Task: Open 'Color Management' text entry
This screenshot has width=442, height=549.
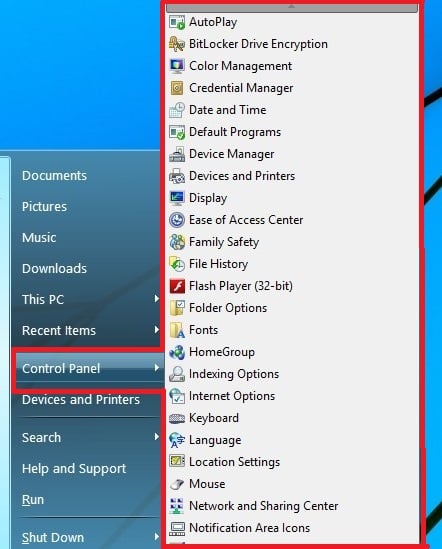Action: pos(240,66)
